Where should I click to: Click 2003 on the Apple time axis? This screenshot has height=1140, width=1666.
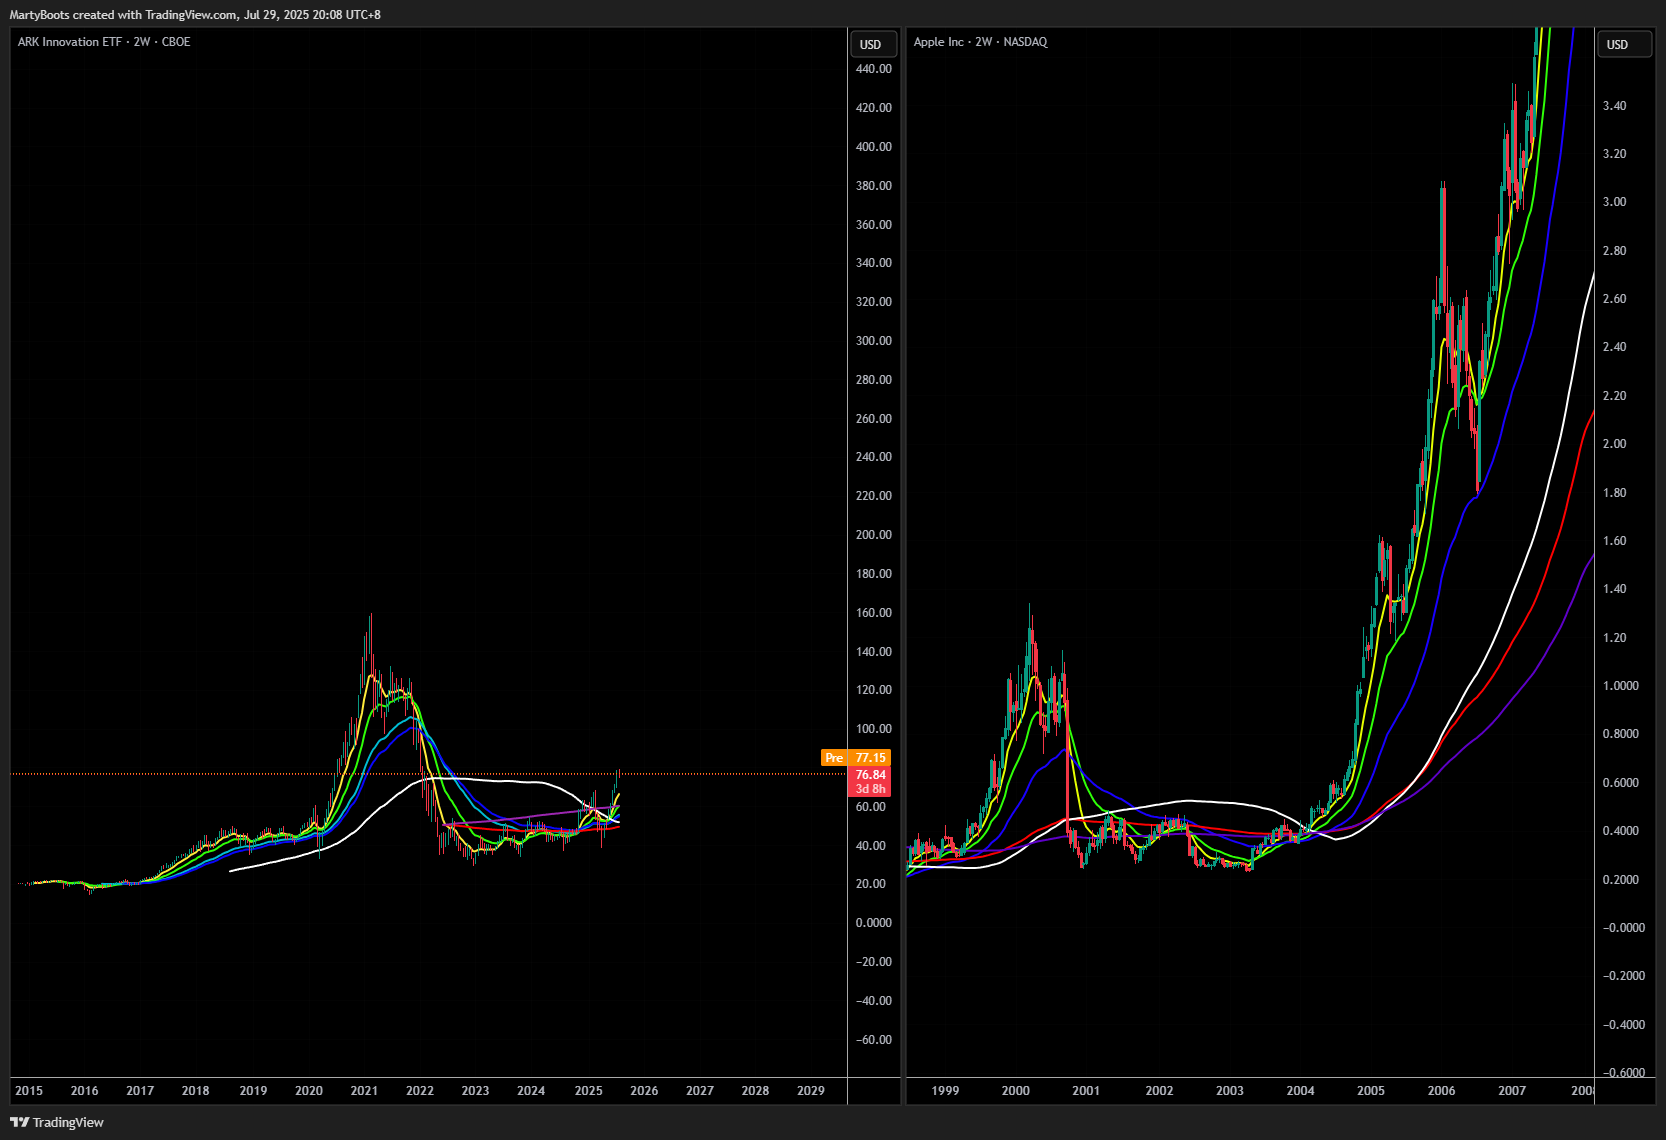pos(1230,1091)
